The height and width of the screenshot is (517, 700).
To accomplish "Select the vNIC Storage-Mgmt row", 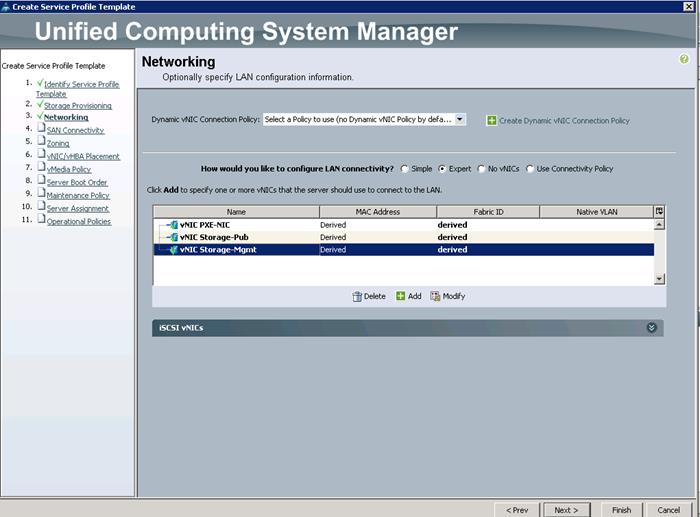I will 404,250.
